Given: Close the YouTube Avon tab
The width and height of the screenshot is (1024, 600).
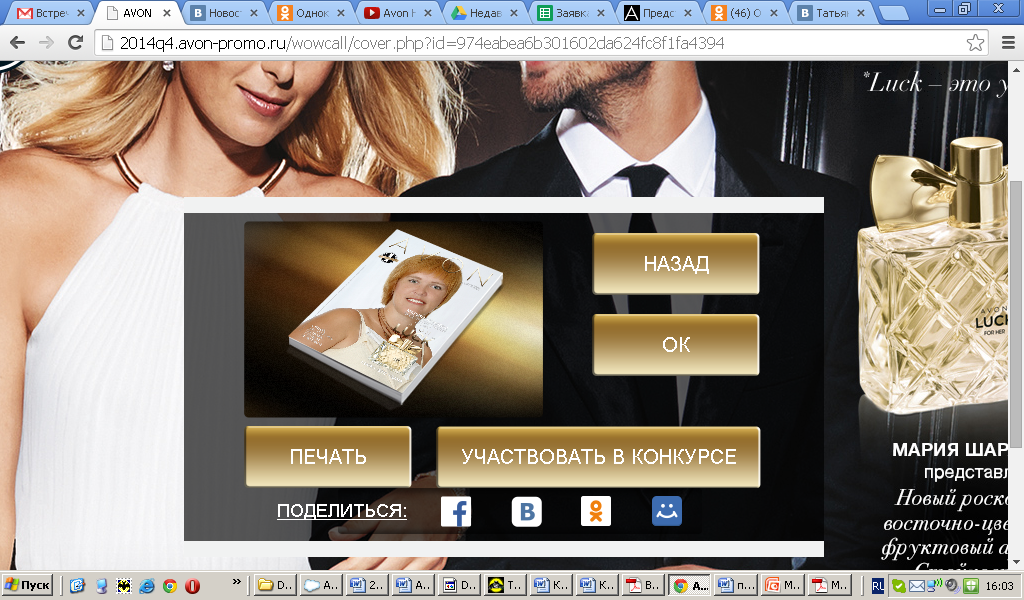Looking at the screenshot, I should (x=428, y=13).
